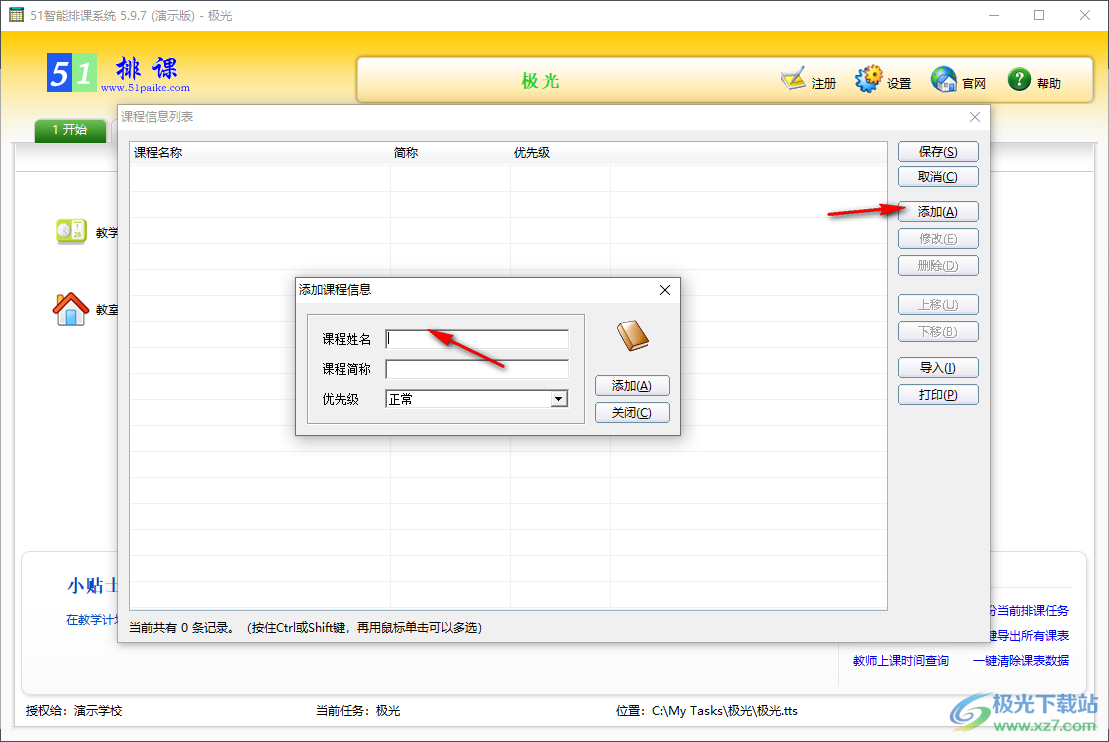Switch to the 1 开始 tab
Viewport: 1109px width, 742px height.
(x=70, y=130)
